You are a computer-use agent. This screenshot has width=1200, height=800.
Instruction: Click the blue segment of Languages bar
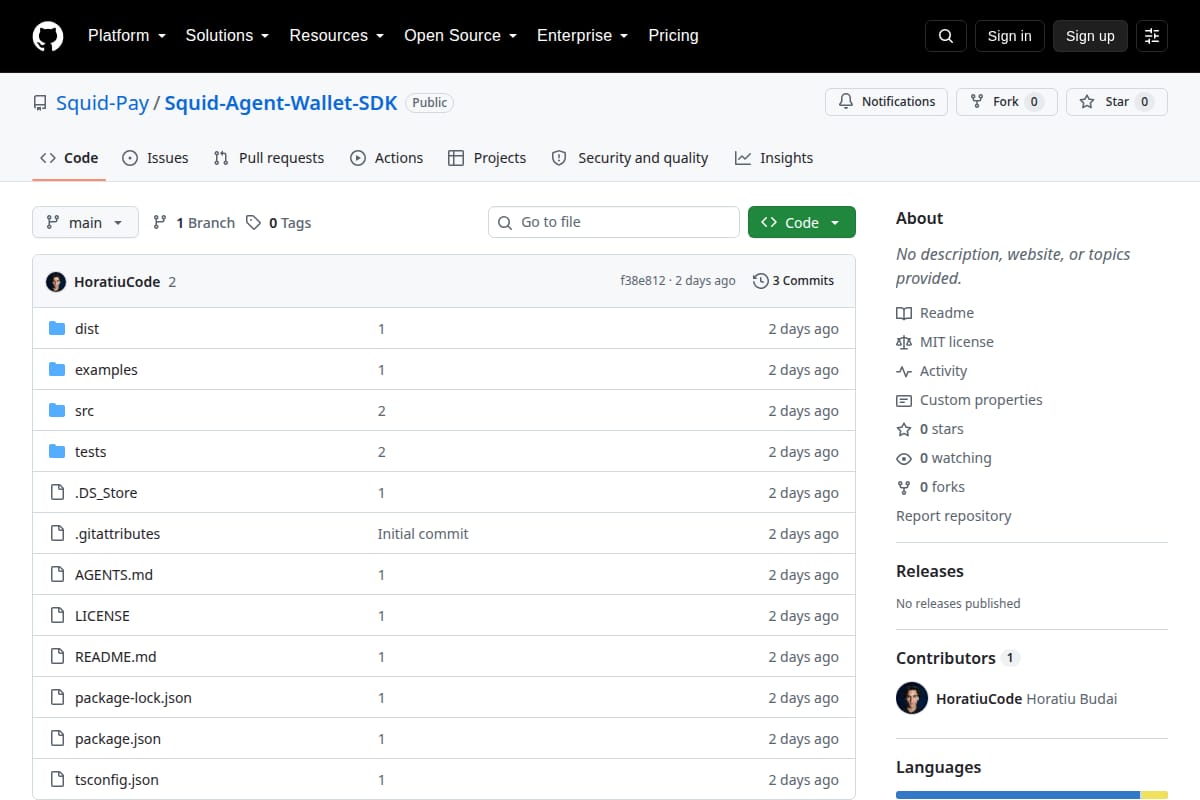click(x=1018, y=795)
